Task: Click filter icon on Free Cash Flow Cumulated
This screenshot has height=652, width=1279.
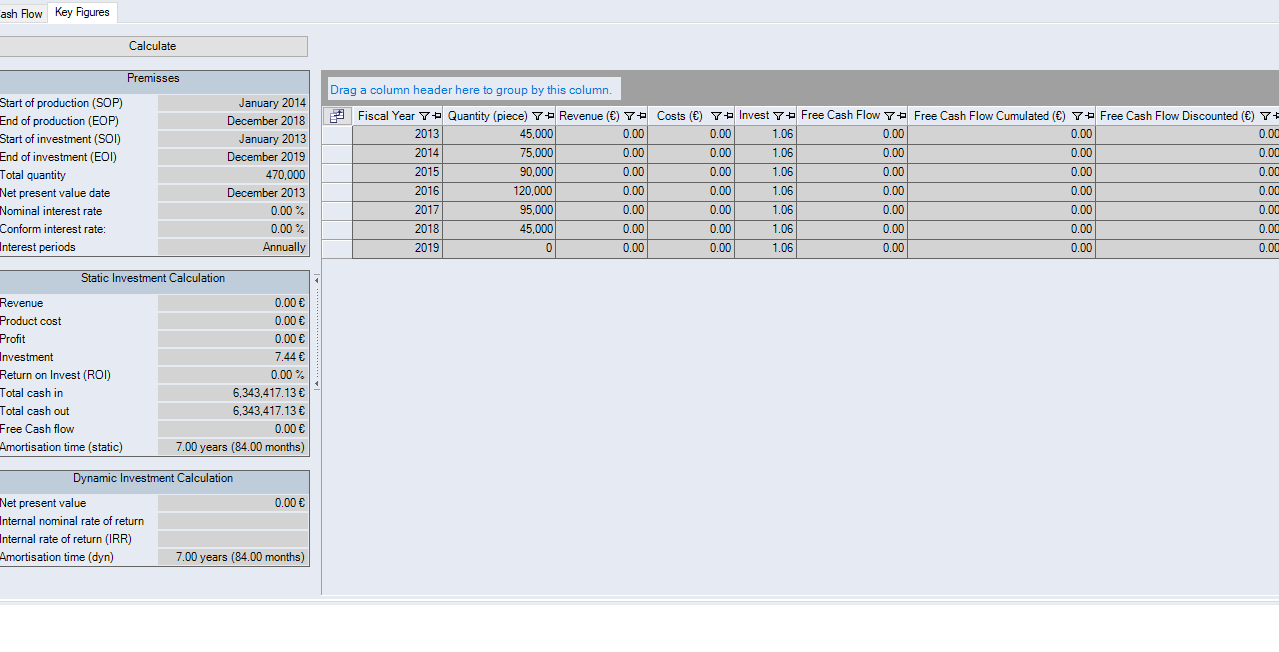Action: [1077, 116]
